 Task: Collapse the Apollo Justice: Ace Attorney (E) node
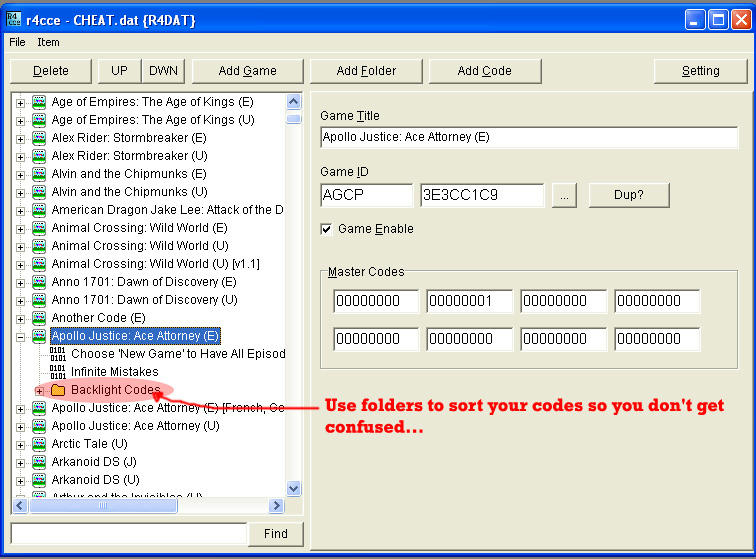20,337
